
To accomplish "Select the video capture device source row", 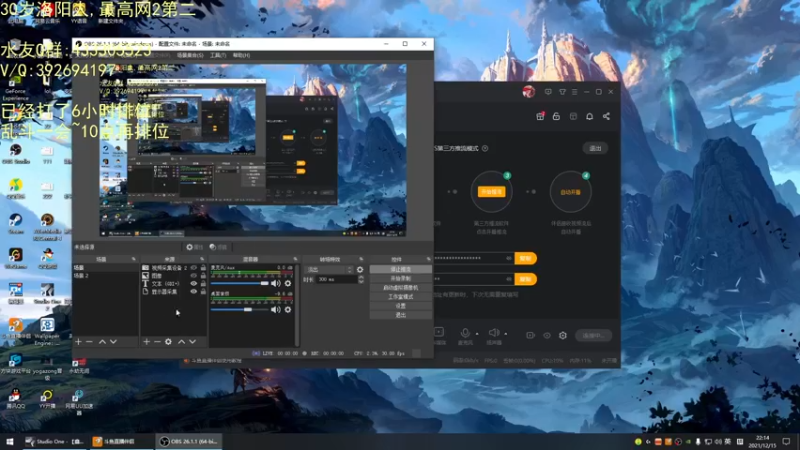I will point(173,267).
